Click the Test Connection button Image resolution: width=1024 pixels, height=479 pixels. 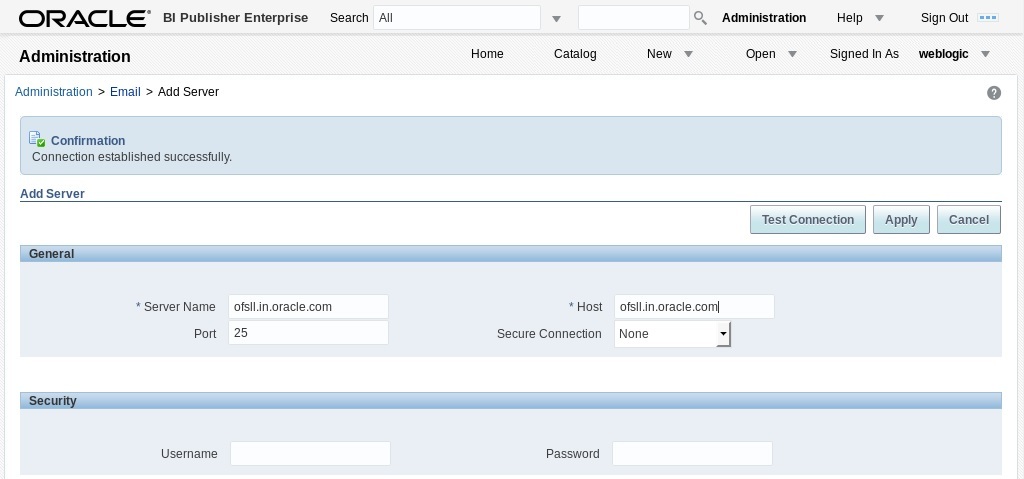(808, 220)
